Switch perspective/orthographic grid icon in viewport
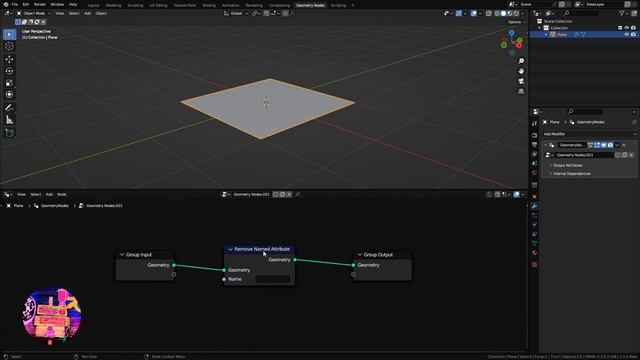 click(521, 91)
